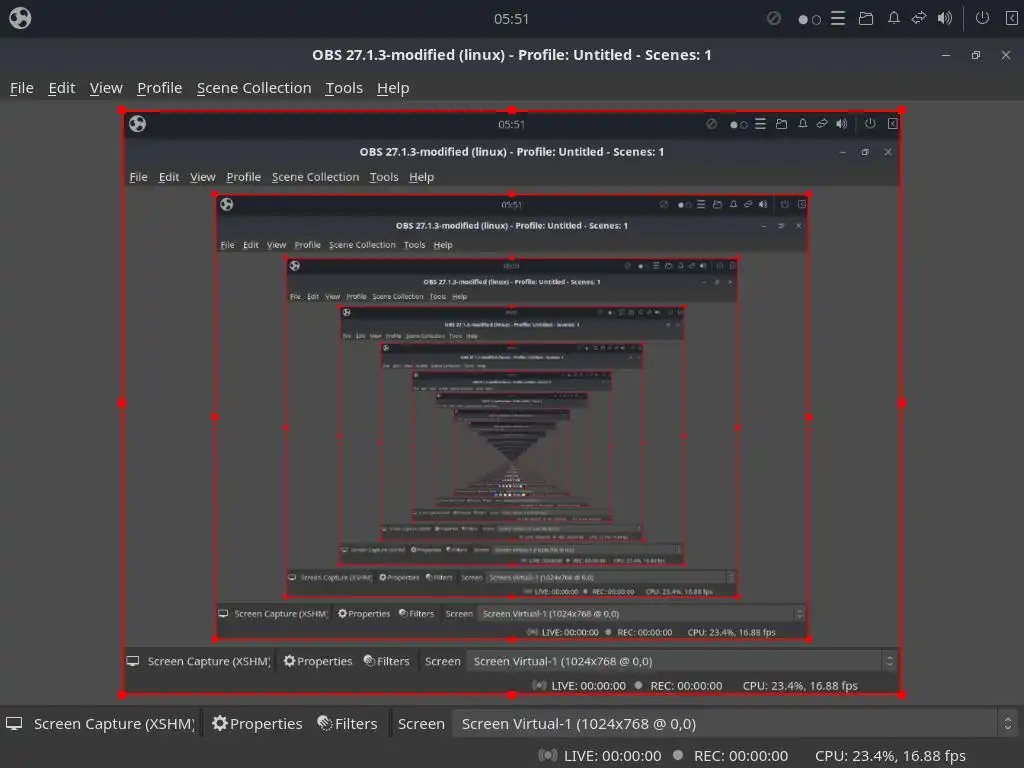Image resolution: width=1024 pixels, height=768 pixels.
Task: Click the LIVE: 00:00:00 status text
Action: point(613,756)
